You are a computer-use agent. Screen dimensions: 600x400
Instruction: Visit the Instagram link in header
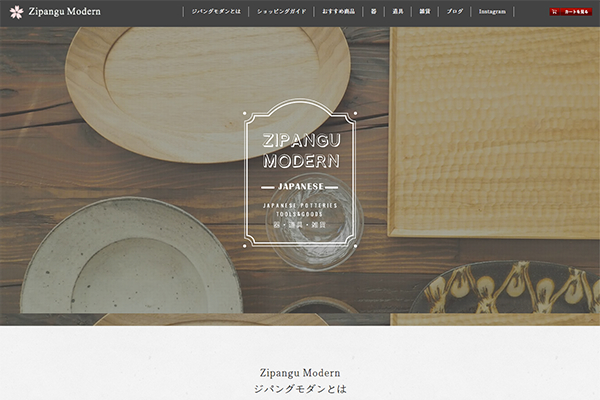pos(492,11)
